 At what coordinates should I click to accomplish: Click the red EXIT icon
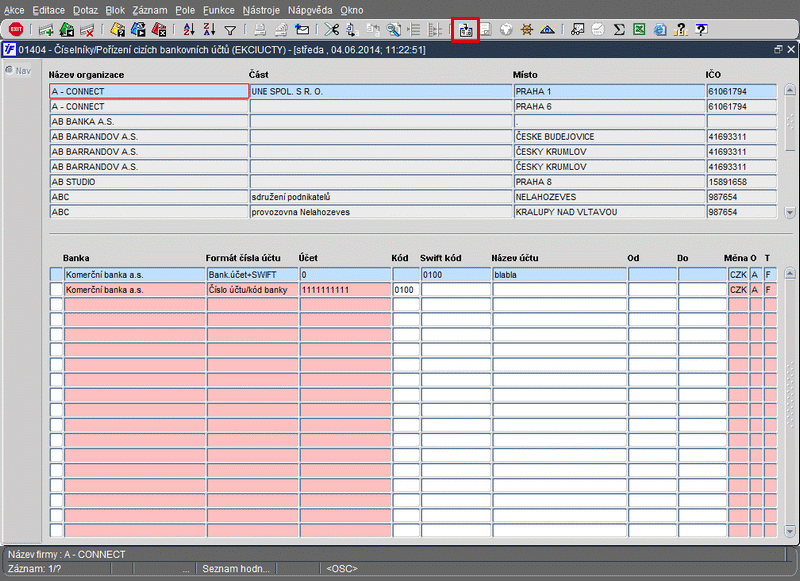[15, 30]
